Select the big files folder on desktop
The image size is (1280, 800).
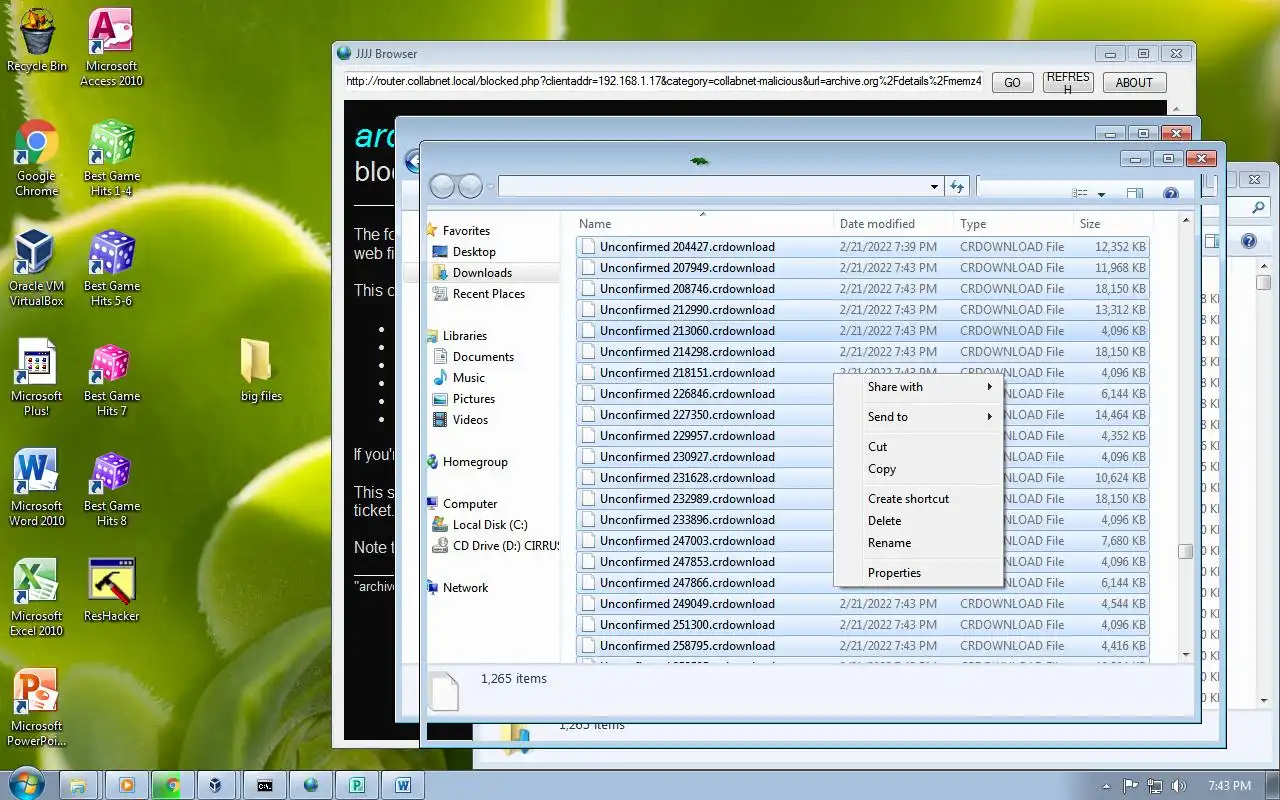[x=261, y=370]
